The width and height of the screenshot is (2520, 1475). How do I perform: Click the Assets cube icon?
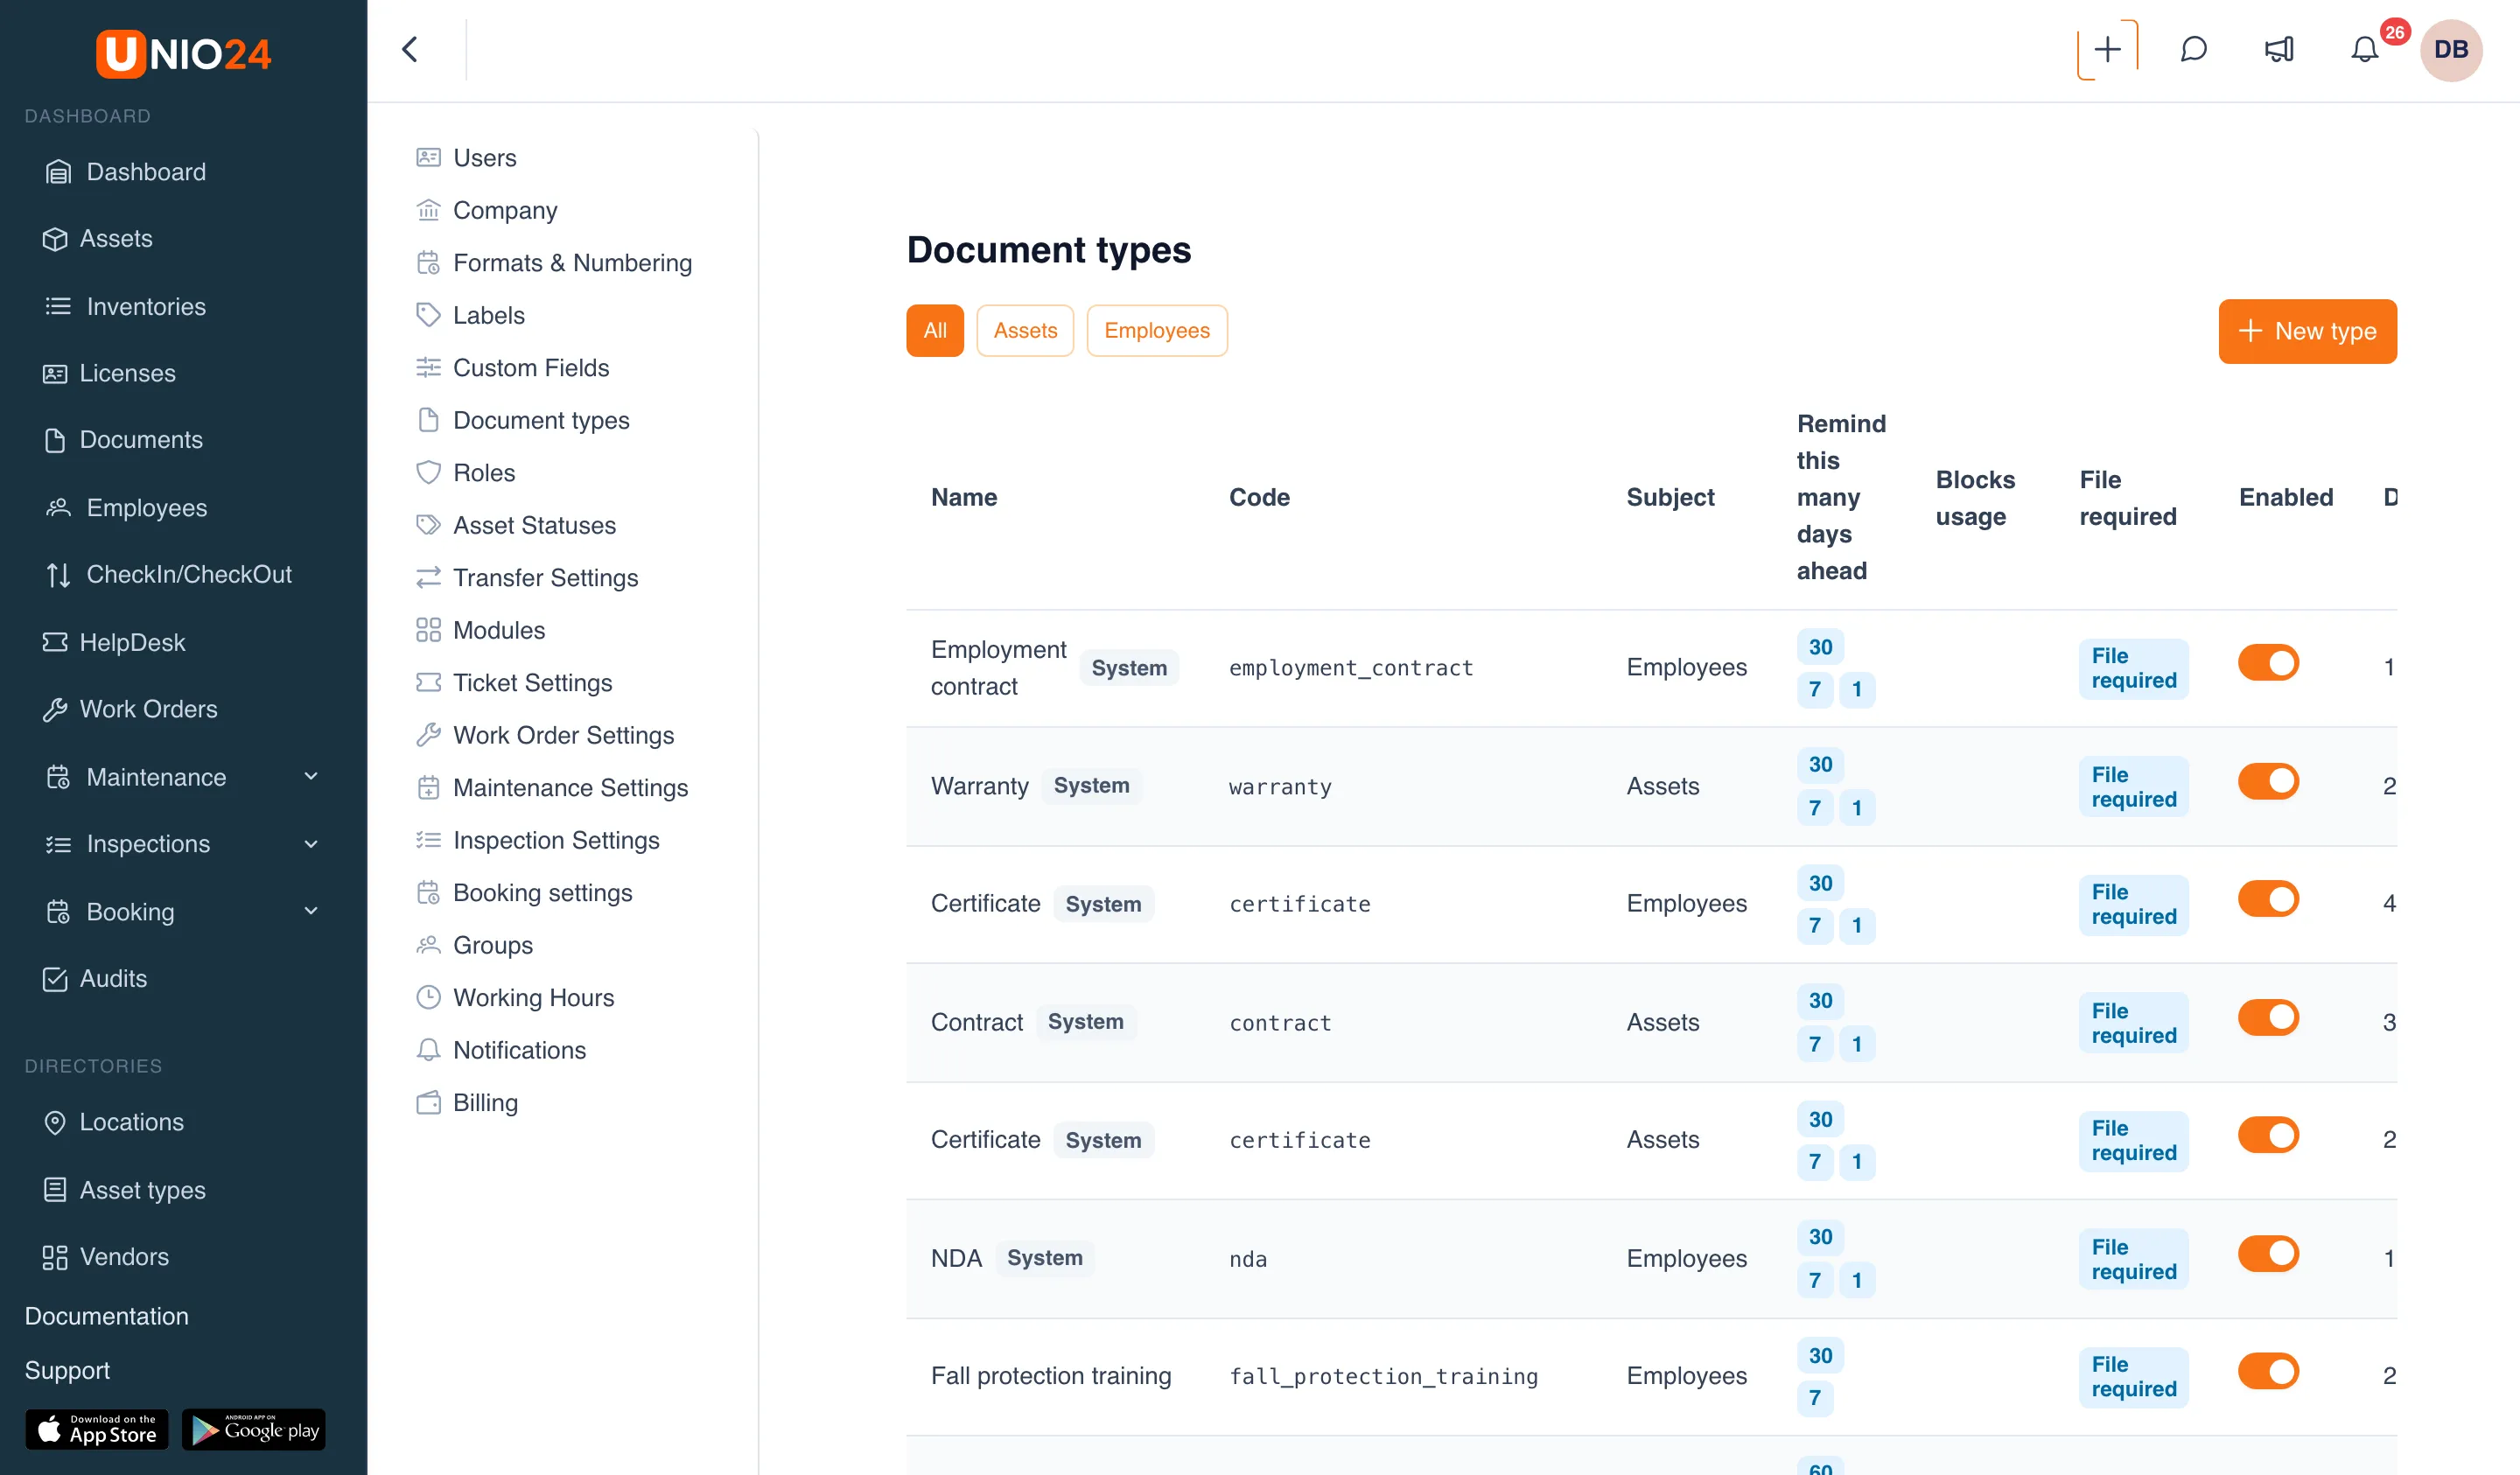click(55, 239)
